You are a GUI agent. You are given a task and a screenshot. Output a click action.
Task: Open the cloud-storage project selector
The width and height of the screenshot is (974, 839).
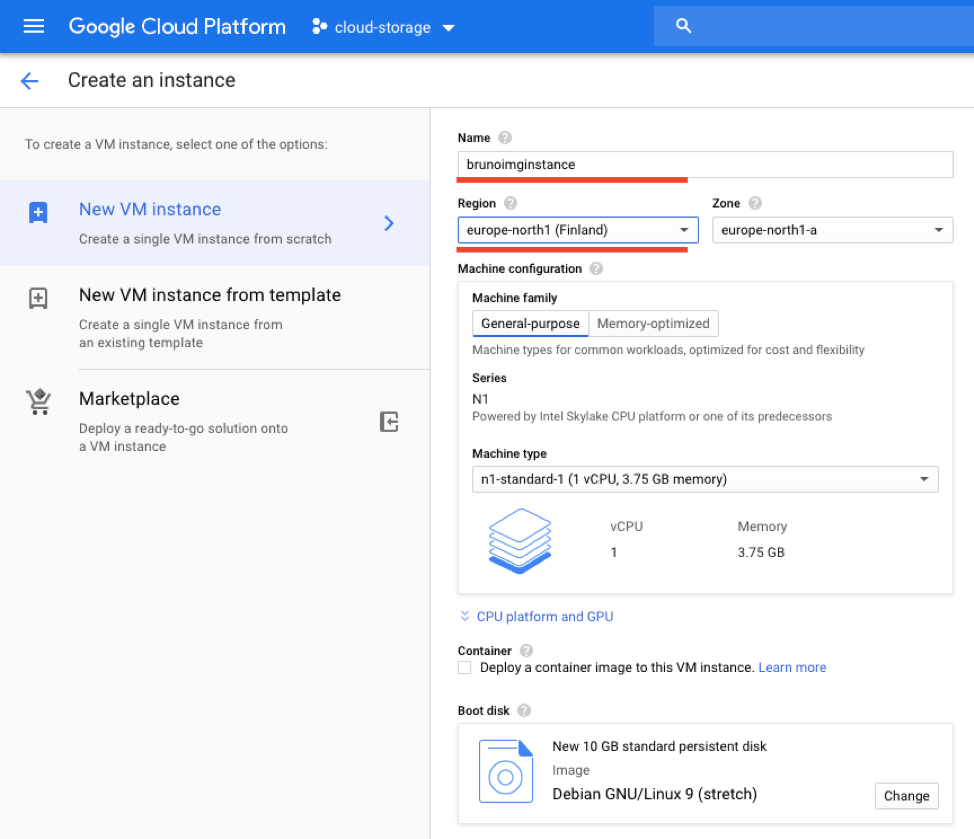(384, 27)
